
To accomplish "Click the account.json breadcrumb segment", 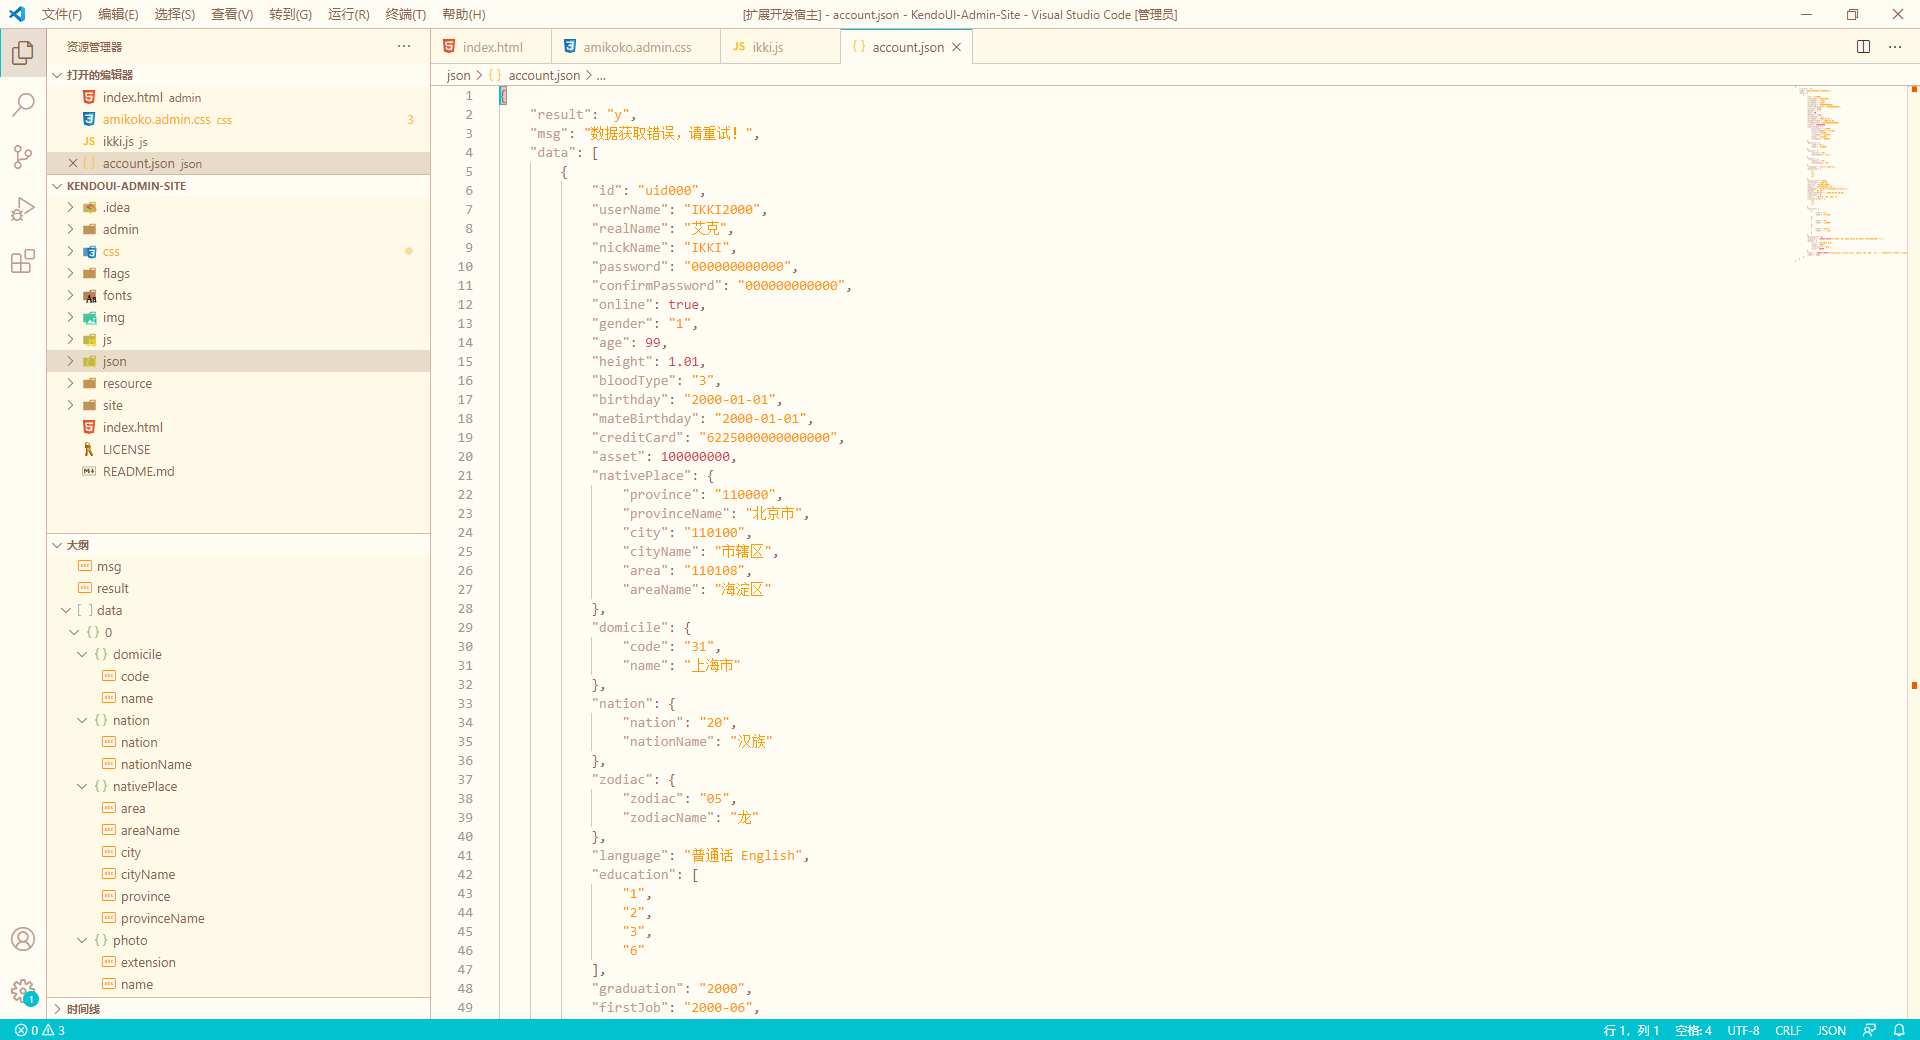I will tap(535, 75).
